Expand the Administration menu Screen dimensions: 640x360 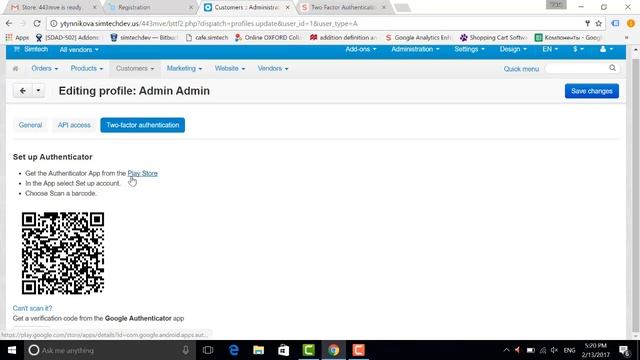pos(415,49)
